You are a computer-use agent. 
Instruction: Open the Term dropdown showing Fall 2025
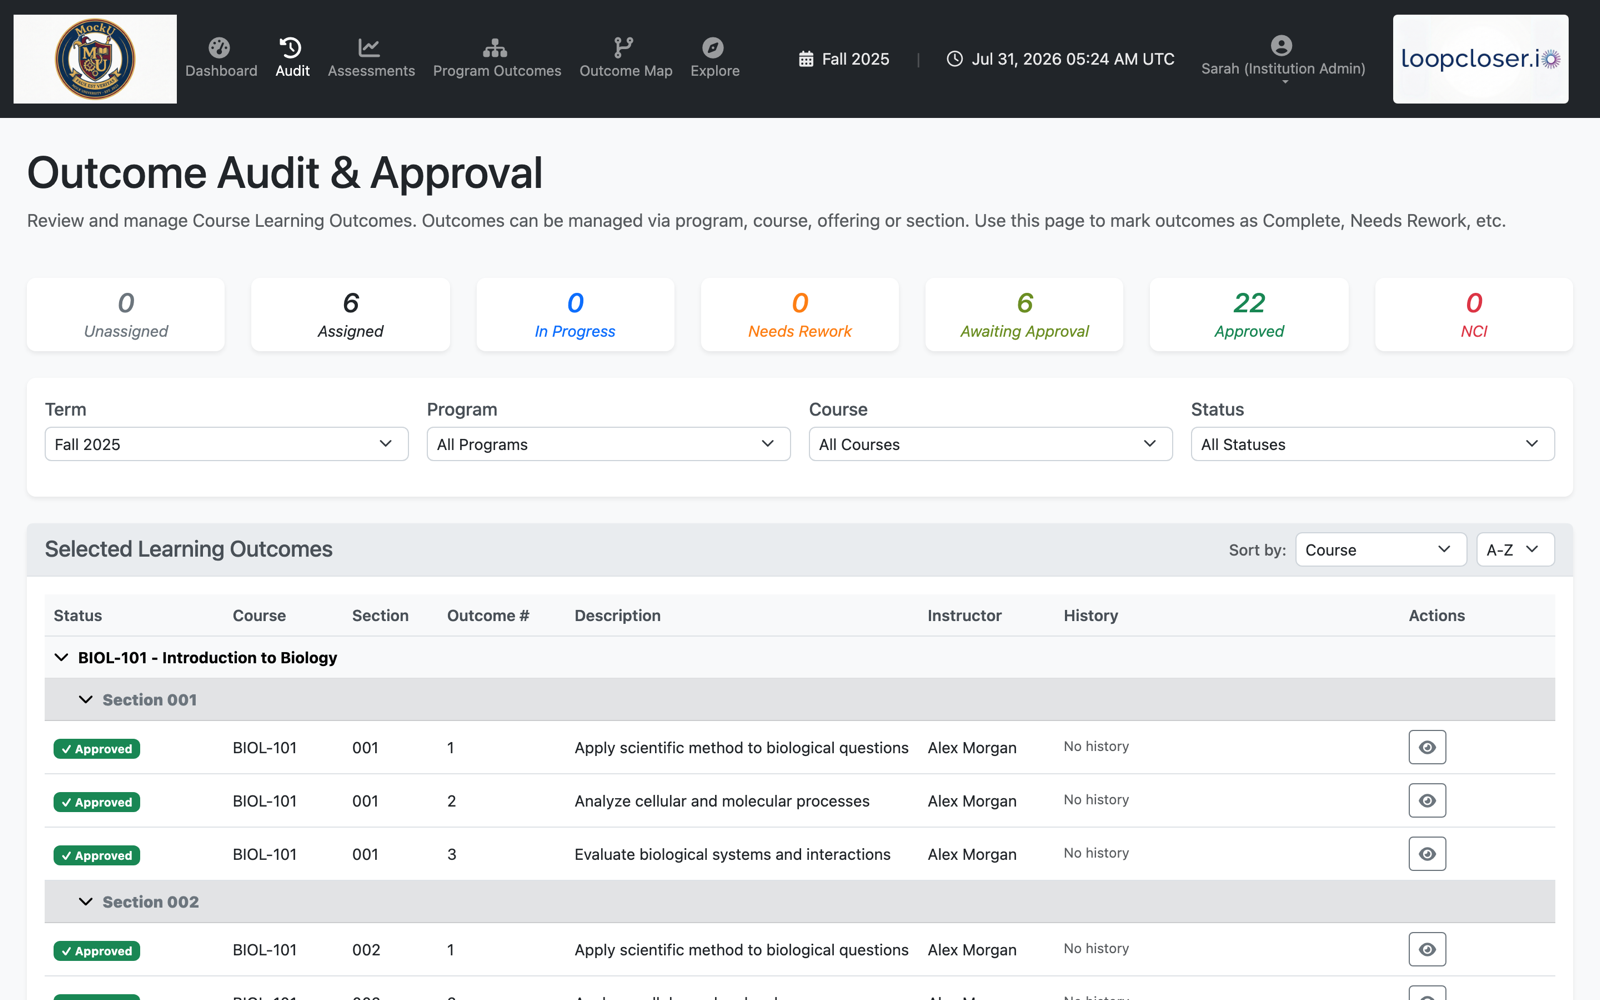click(227, 444)
